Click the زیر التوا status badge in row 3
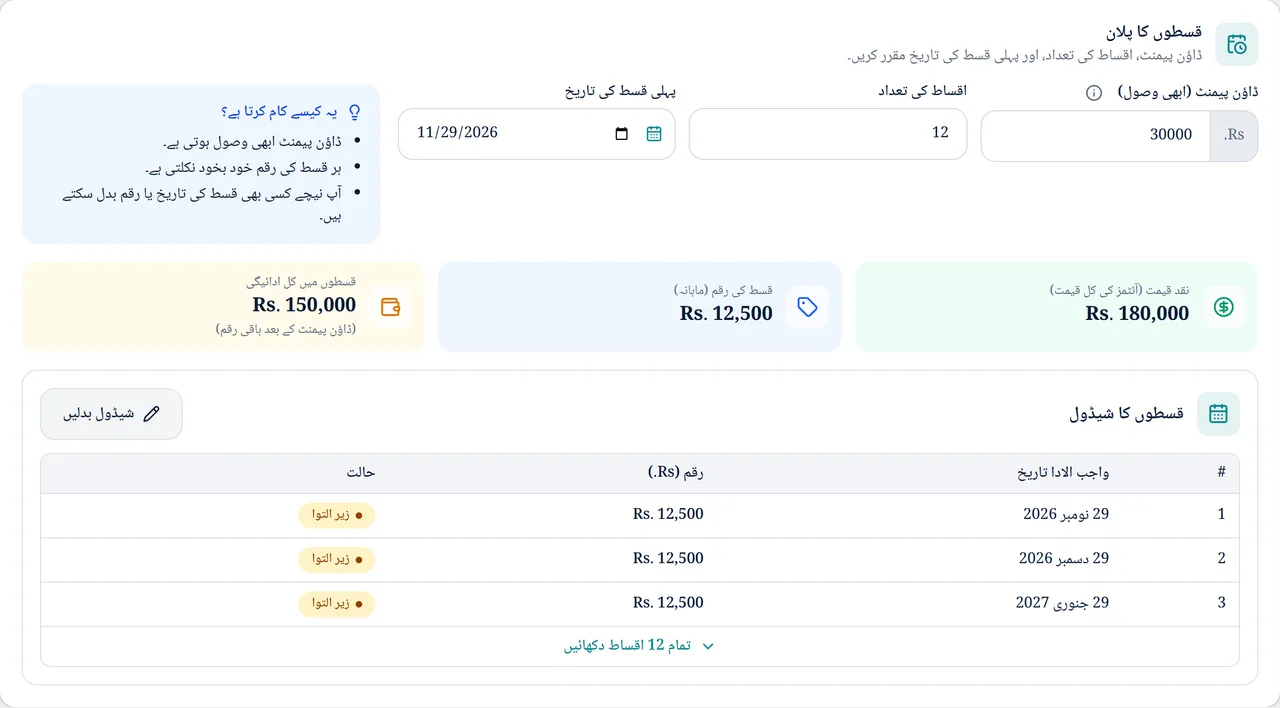Image resolution: width=1280 pixels, height=708 pixels. 337,603
